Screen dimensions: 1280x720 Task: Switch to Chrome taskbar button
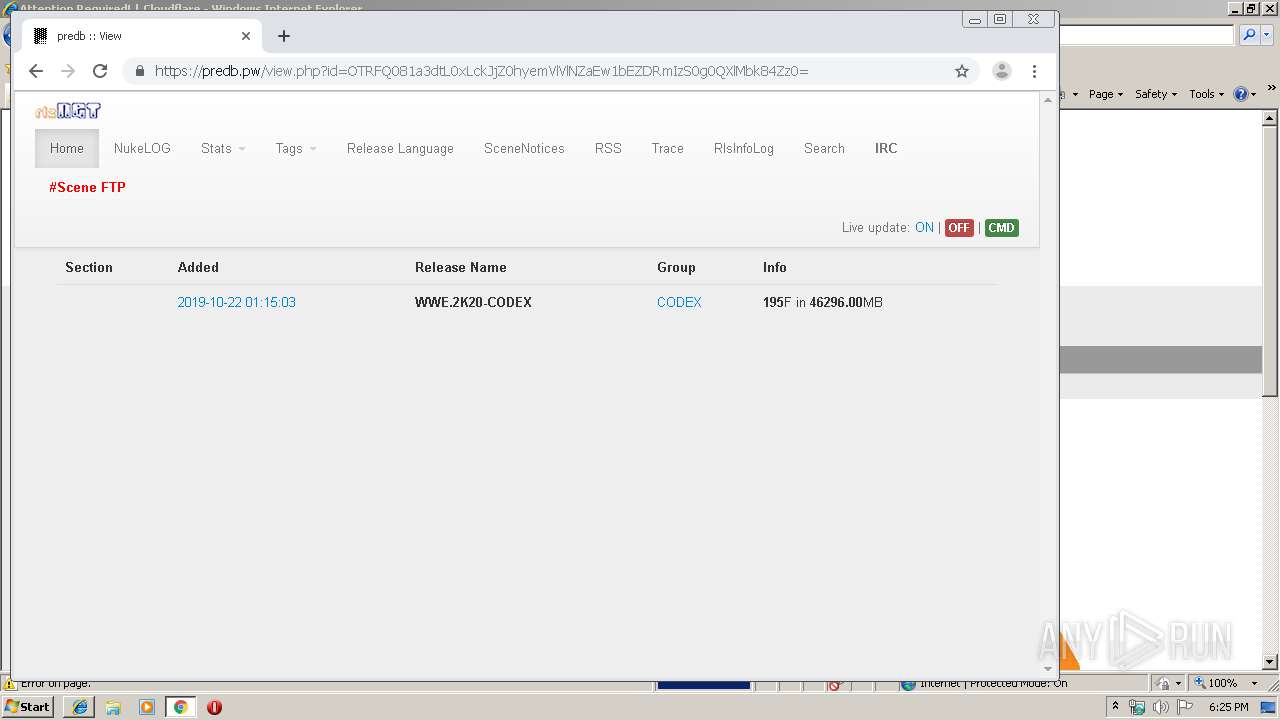click(x=181, y=707)
